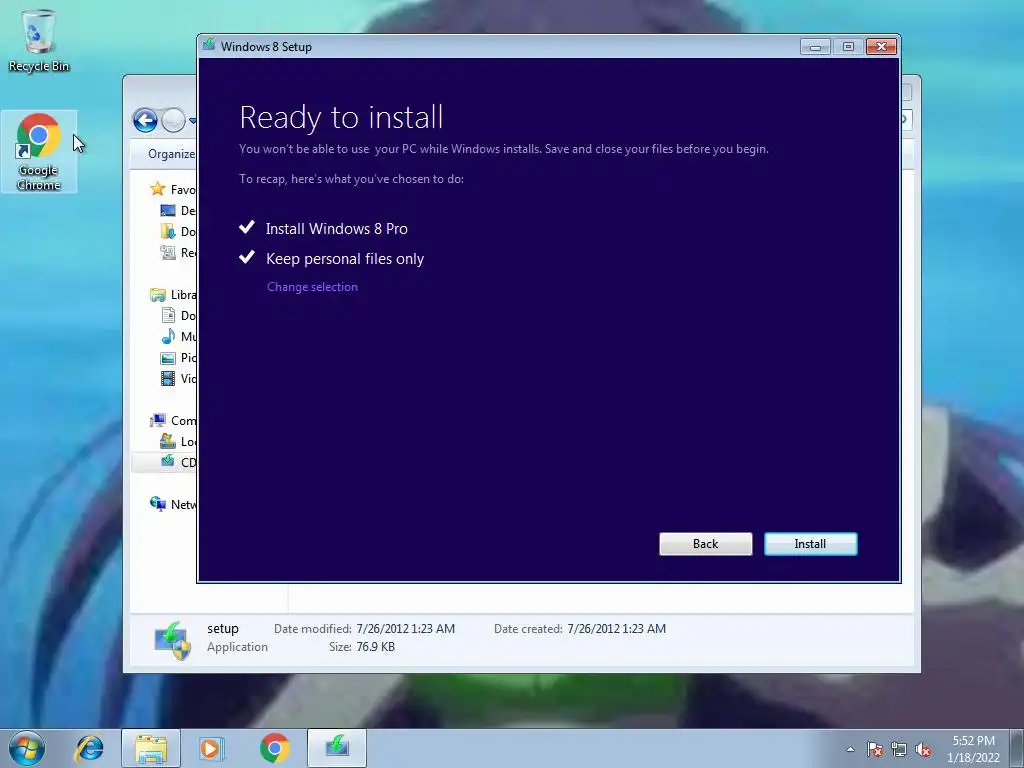Maximize the Windows 8 Setup window
The width and height of the screenshot is (1024, 768).
tap(848, 46)
